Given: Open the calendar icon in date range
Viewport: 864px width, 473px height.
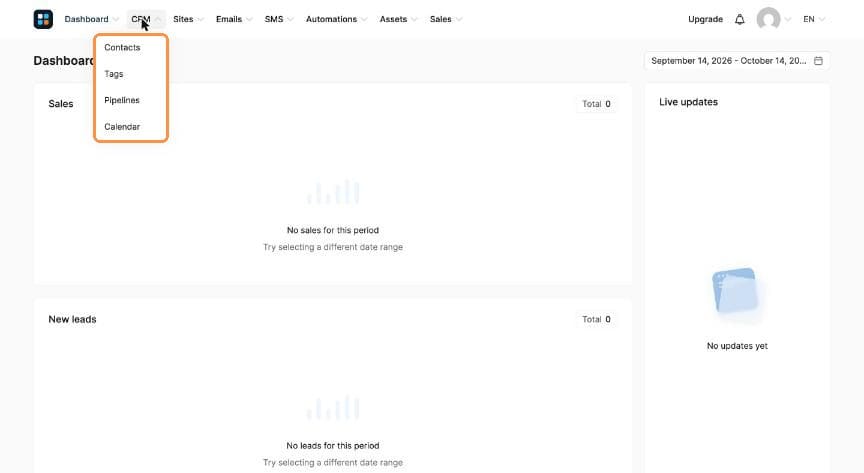Looking at the screenshot, I should click(x=818, y=61).
